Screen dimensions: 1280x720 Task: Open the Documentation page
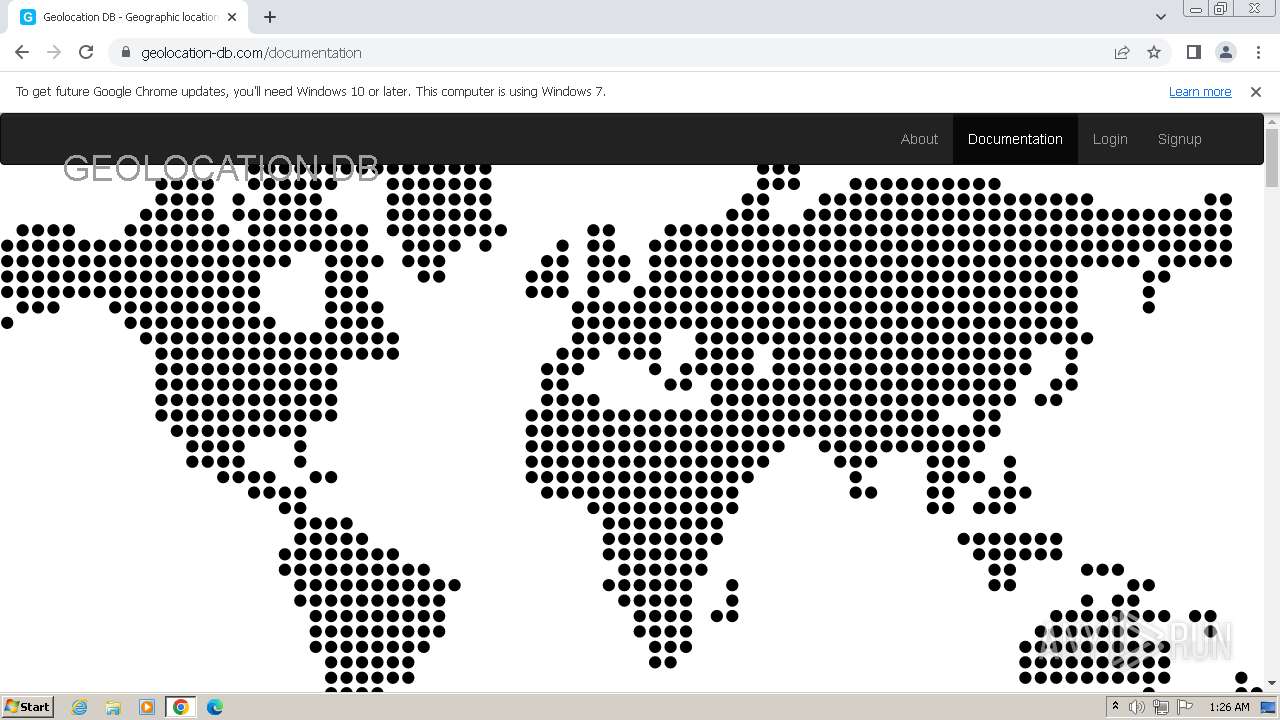[x=1015, y=139]
